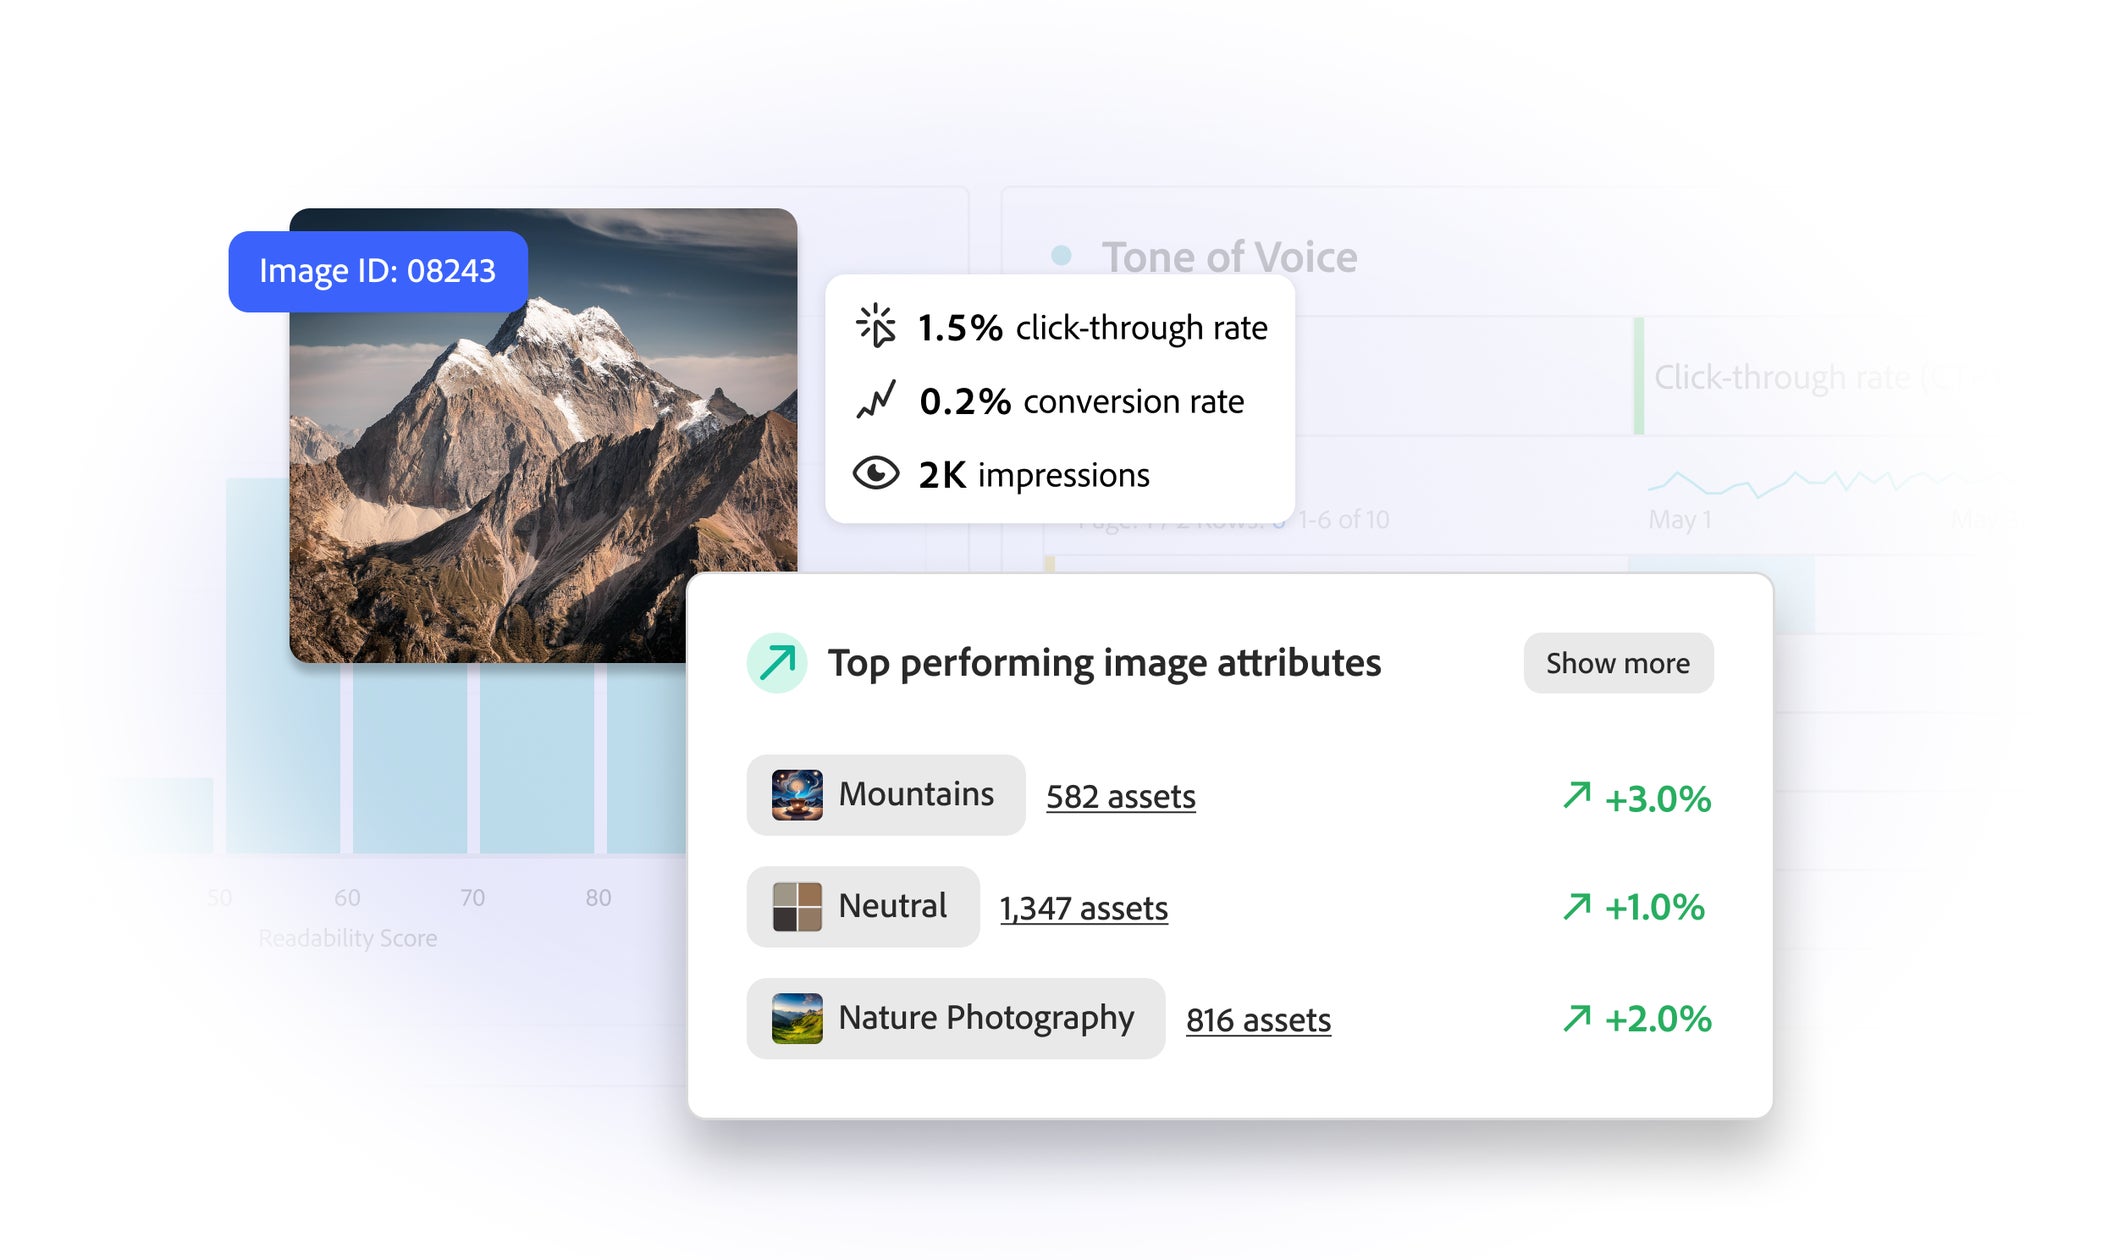2108x1260 pixels.
Task: Click the Nature Photography thumbnail icon
Action: [797, 1018]
